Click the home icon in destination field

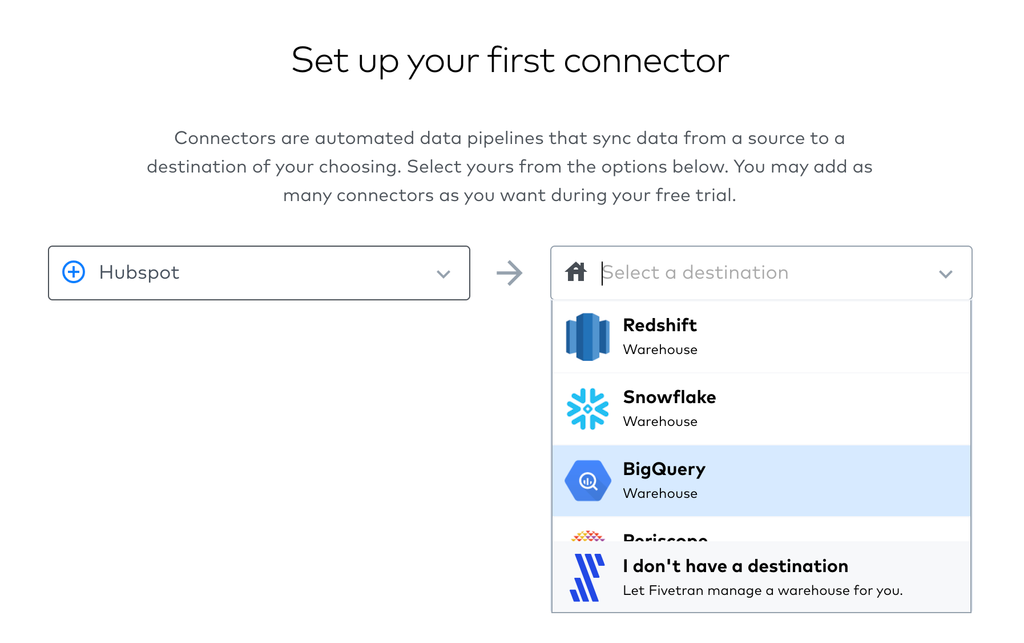click(x=576, y=272)
